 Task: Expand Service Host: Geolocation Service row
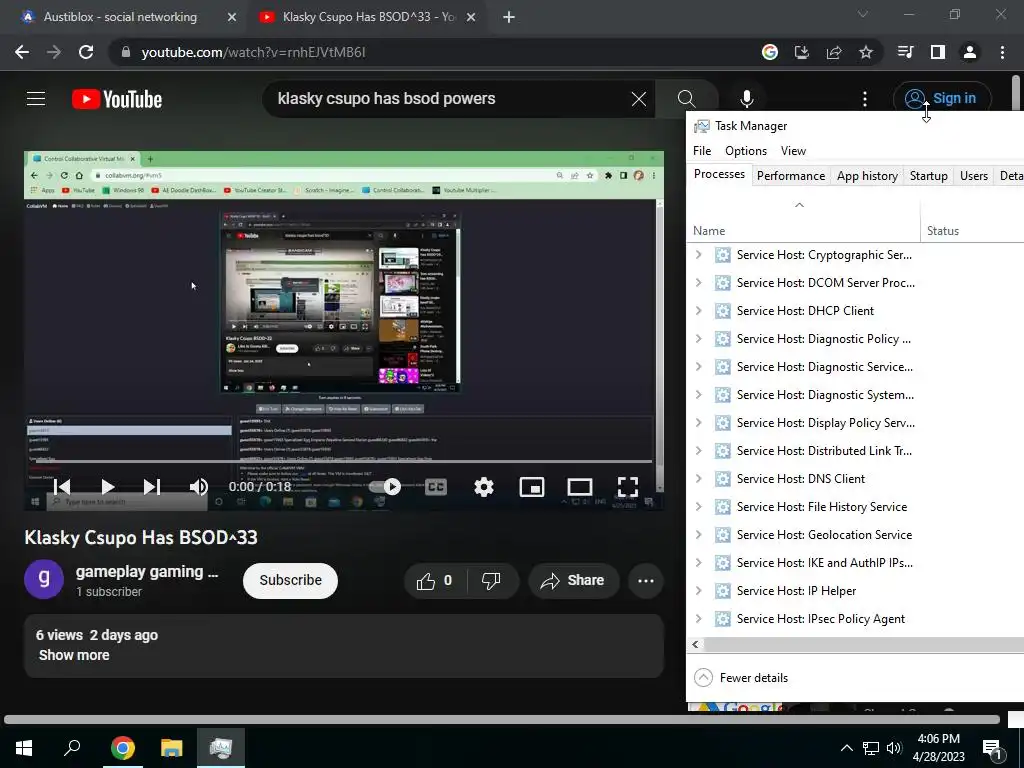tap(699, 535)
